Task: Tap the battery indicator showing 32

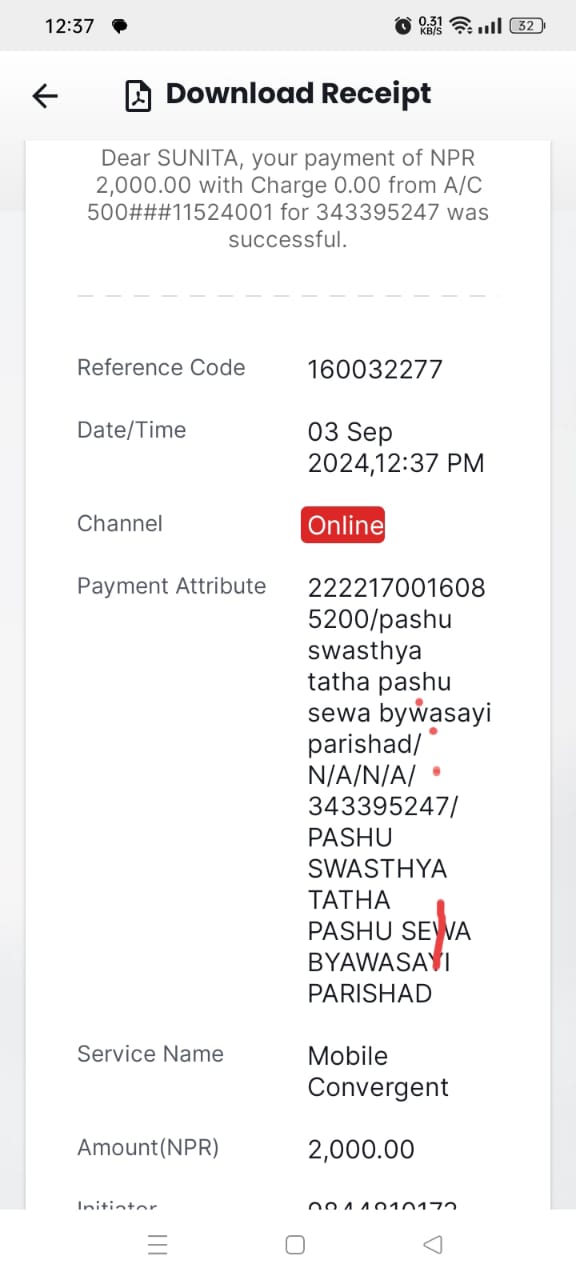Action: point(527,27)
